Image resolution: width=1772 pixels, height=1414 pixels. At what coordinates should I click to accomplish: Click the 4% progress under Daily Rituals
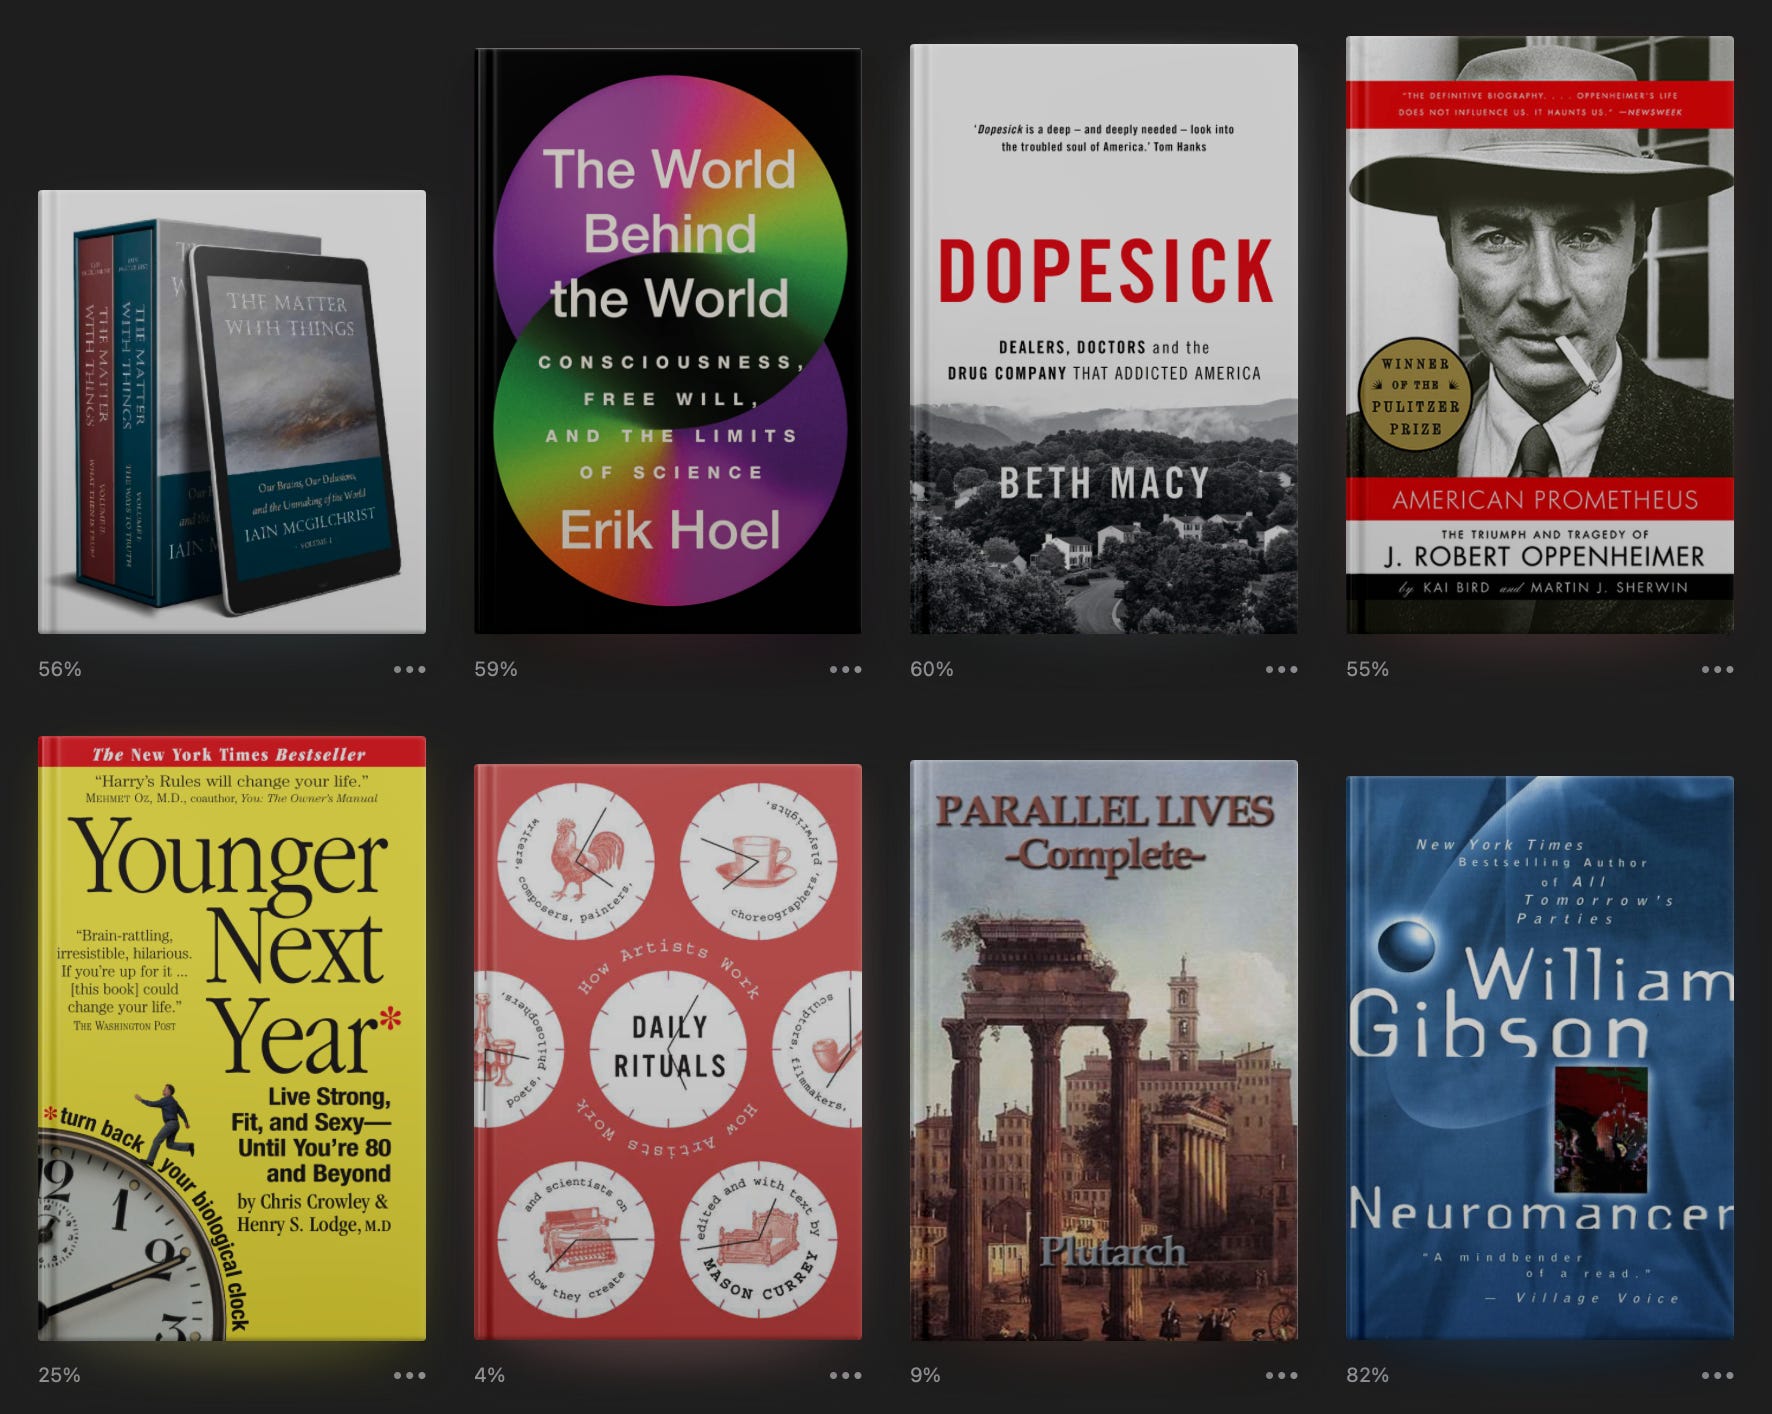490,1375
